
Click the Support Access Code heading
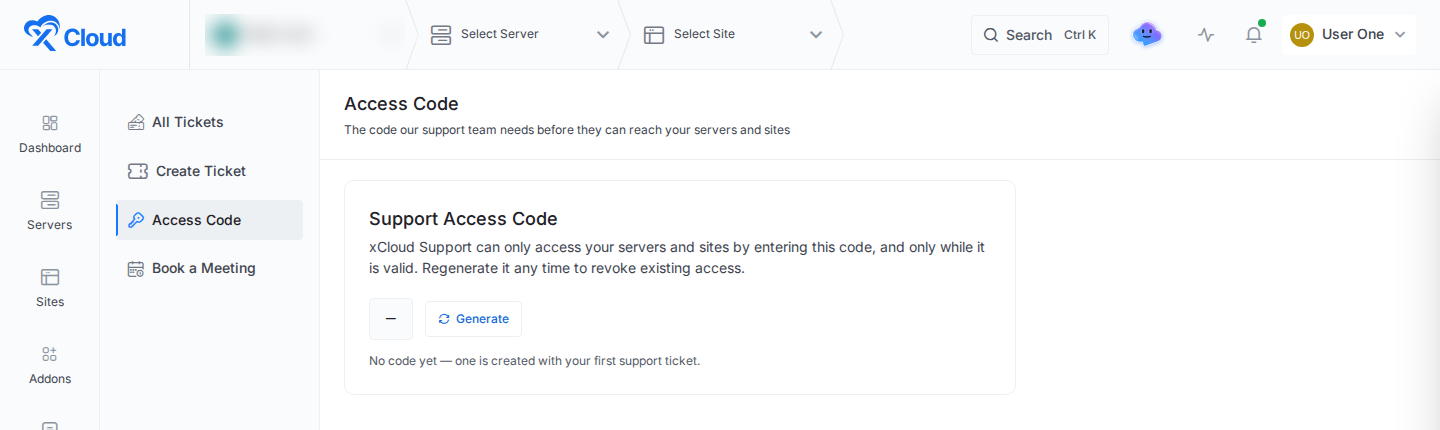click(463, 219)
